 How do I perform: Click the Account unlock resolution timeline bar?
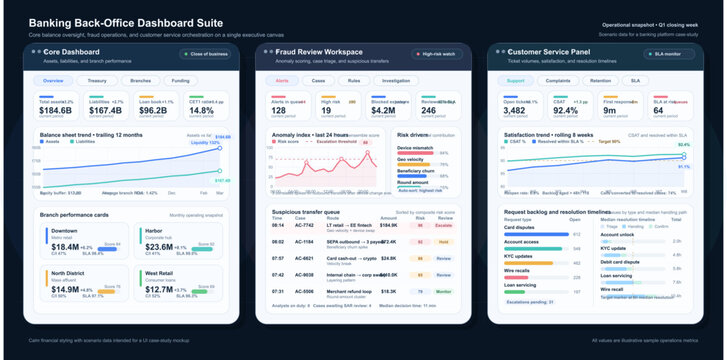coord(633,242)
